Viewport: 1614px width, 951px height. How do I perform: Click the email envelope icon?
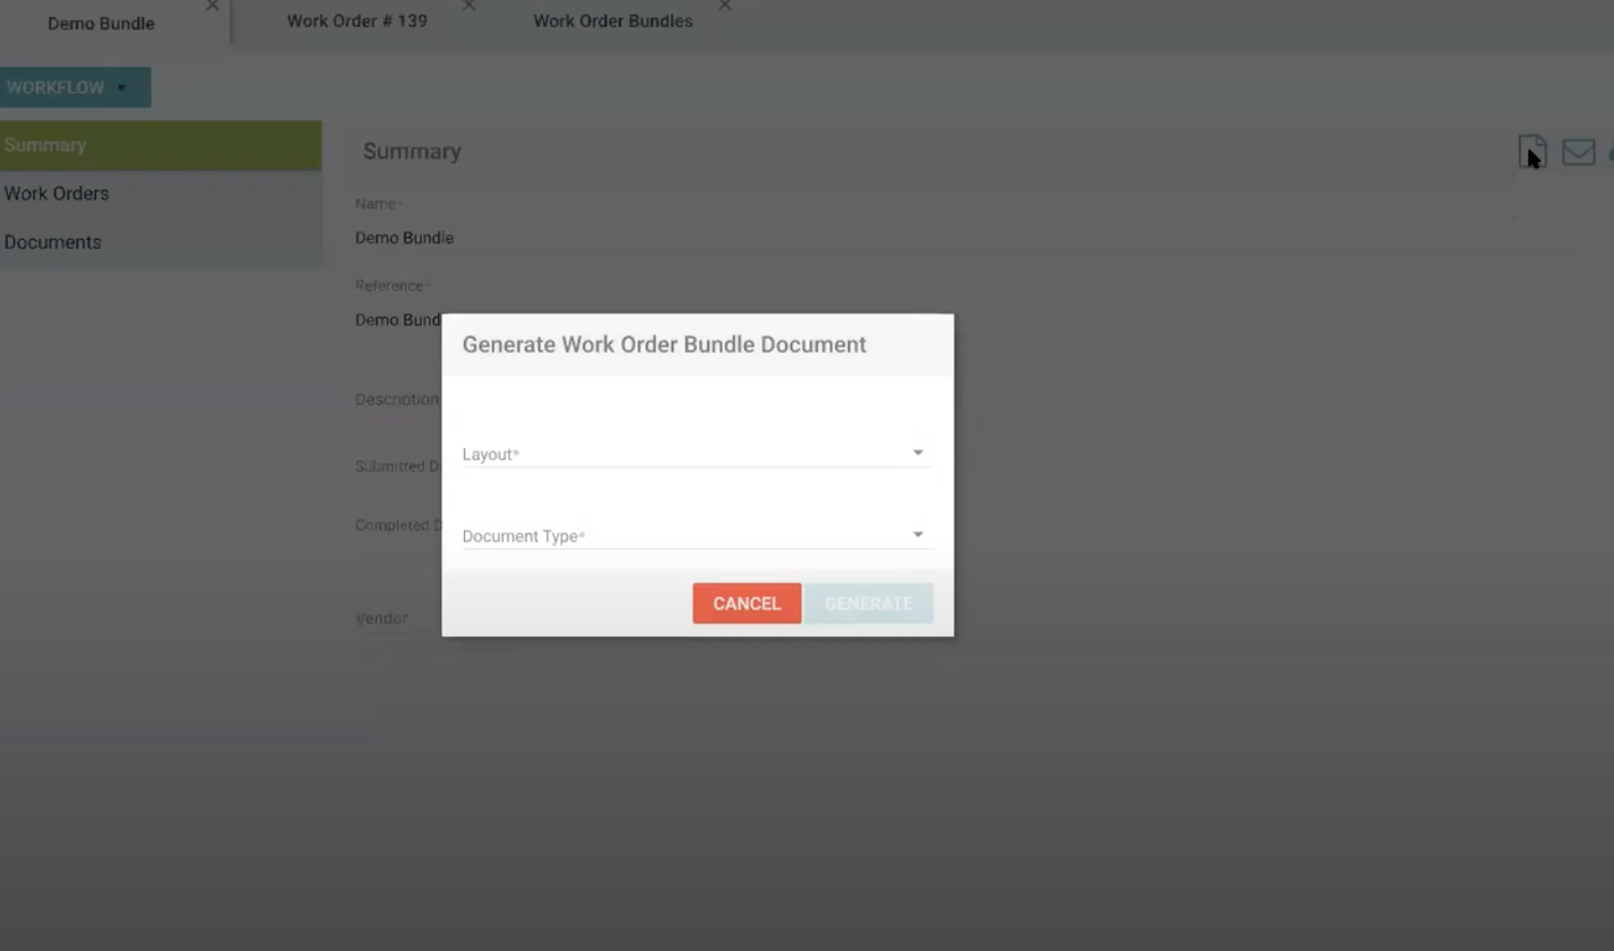(1578, 152)
